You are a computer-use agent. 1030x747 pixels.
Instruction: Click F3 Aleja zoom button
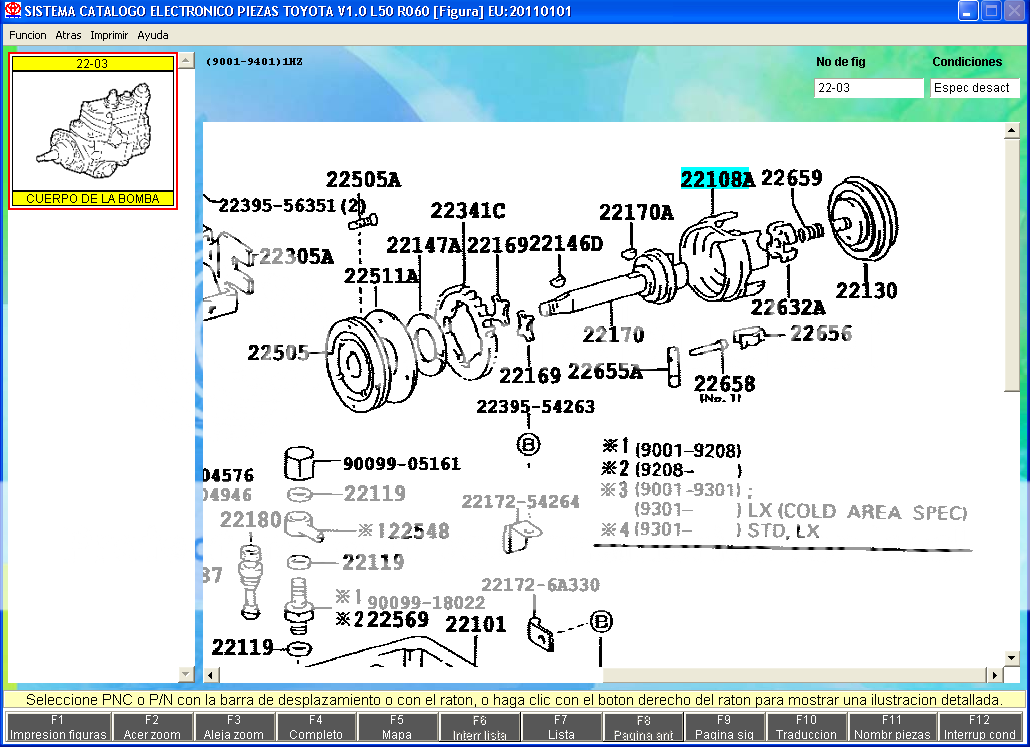click(x=234, y=727)
